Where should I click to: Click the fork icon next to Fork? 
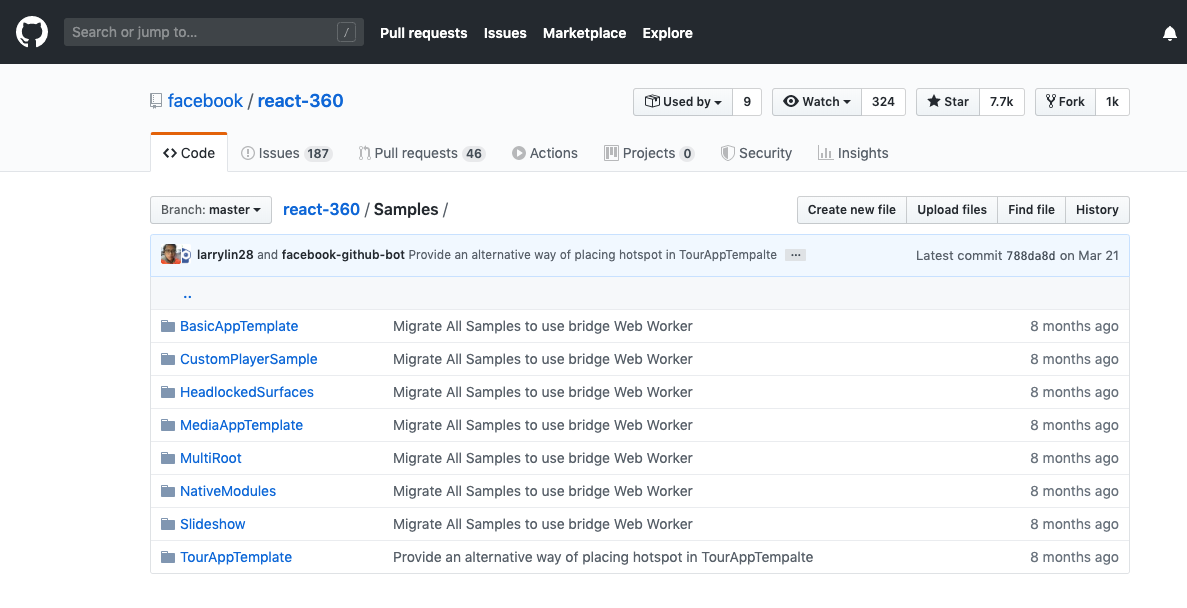[x=1049, y=101]
